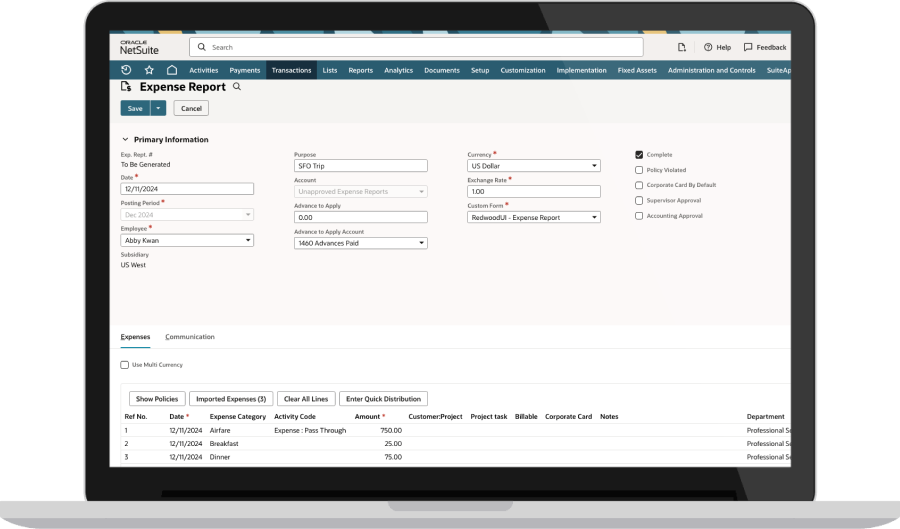Click into the Purpose field containing SFO Trip
Screen dimensions: 900x529
360,166
